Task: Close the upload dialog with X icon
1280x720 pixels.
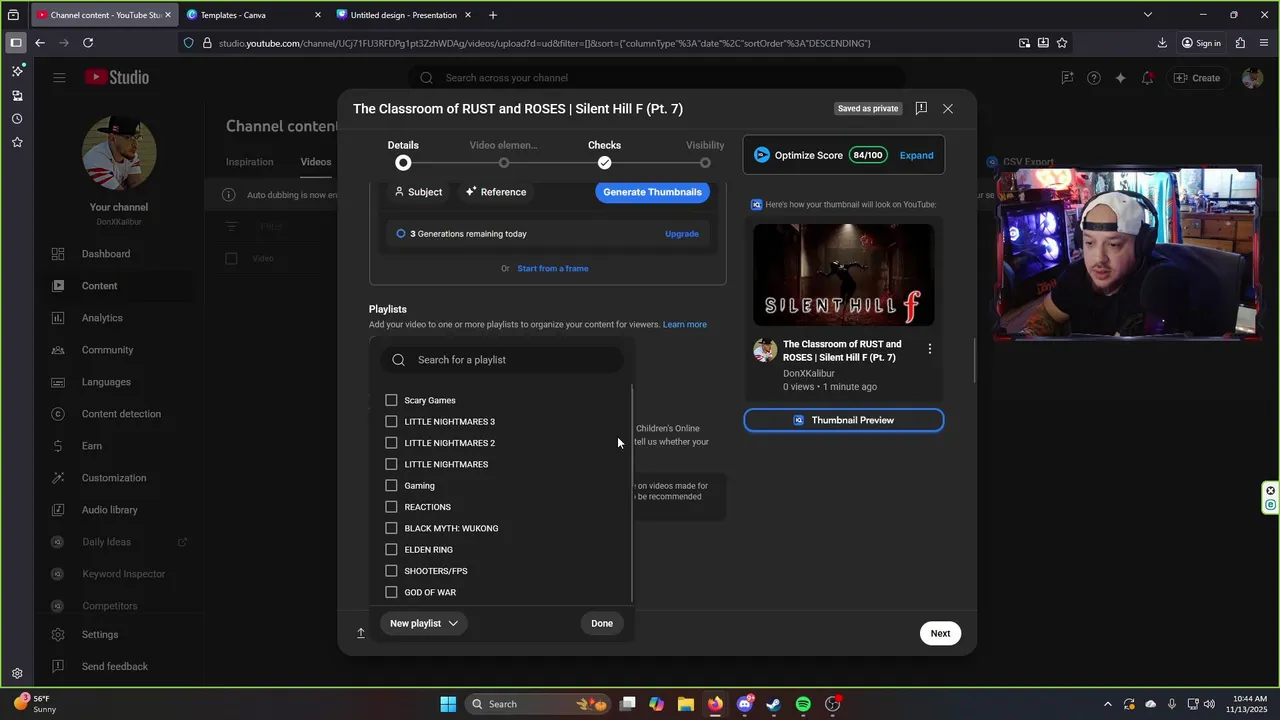Action: coord(948,108)
